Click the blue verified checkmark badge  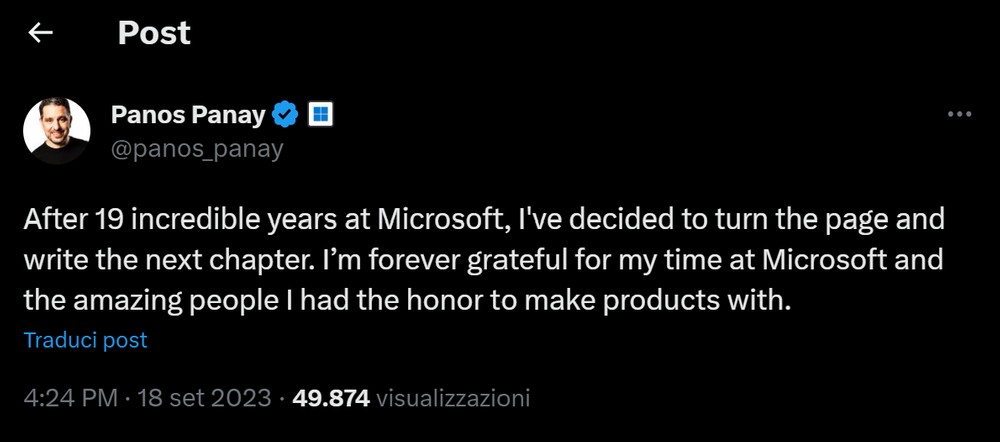pyautogui.click(x=286, y=115)
